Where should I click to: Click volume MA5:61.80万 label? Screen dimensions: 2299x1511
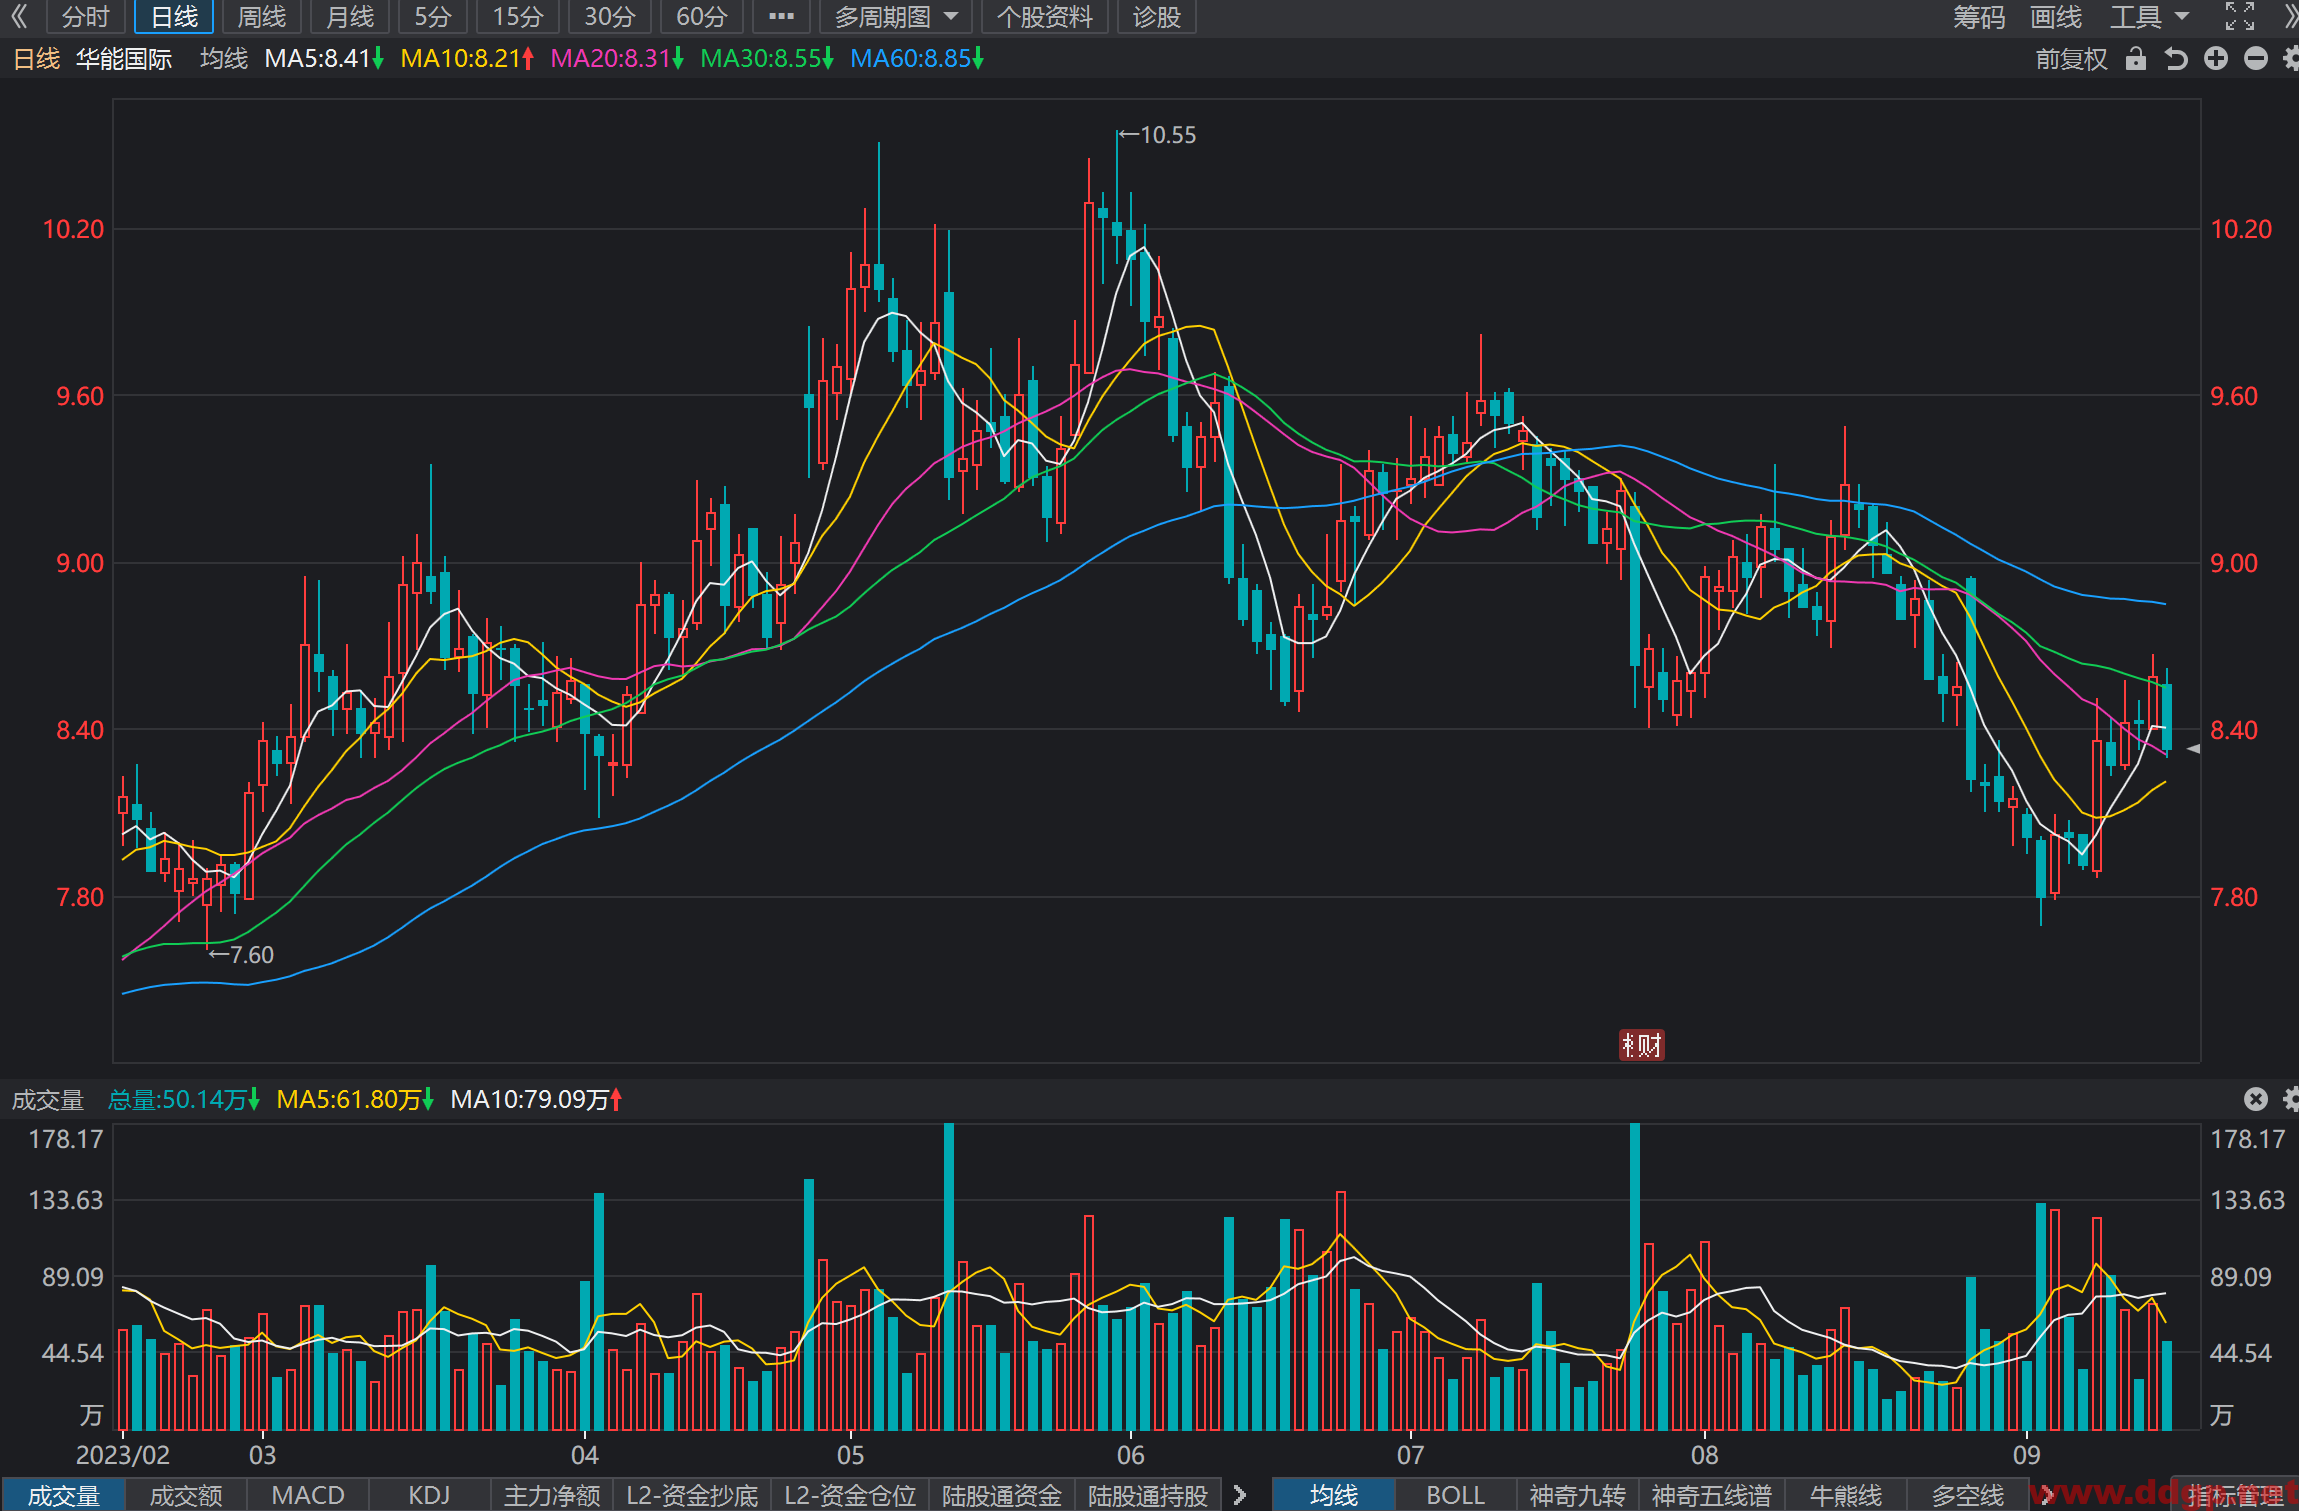pyautogui.click(x=355, y=1100)
